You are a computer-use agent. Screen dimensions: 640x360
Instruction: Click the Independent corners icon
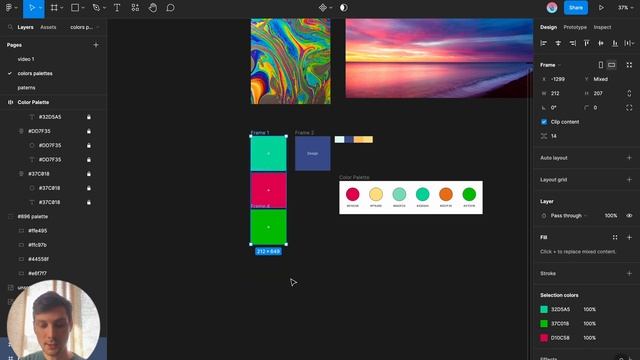629,108
